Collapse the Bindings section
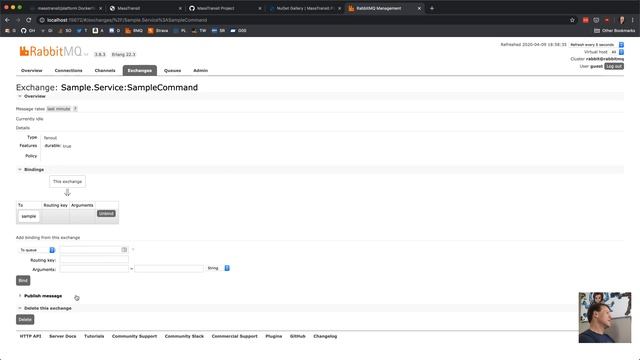Image resolution: width=640 pixels, height=360 pixels. point(33,169)
